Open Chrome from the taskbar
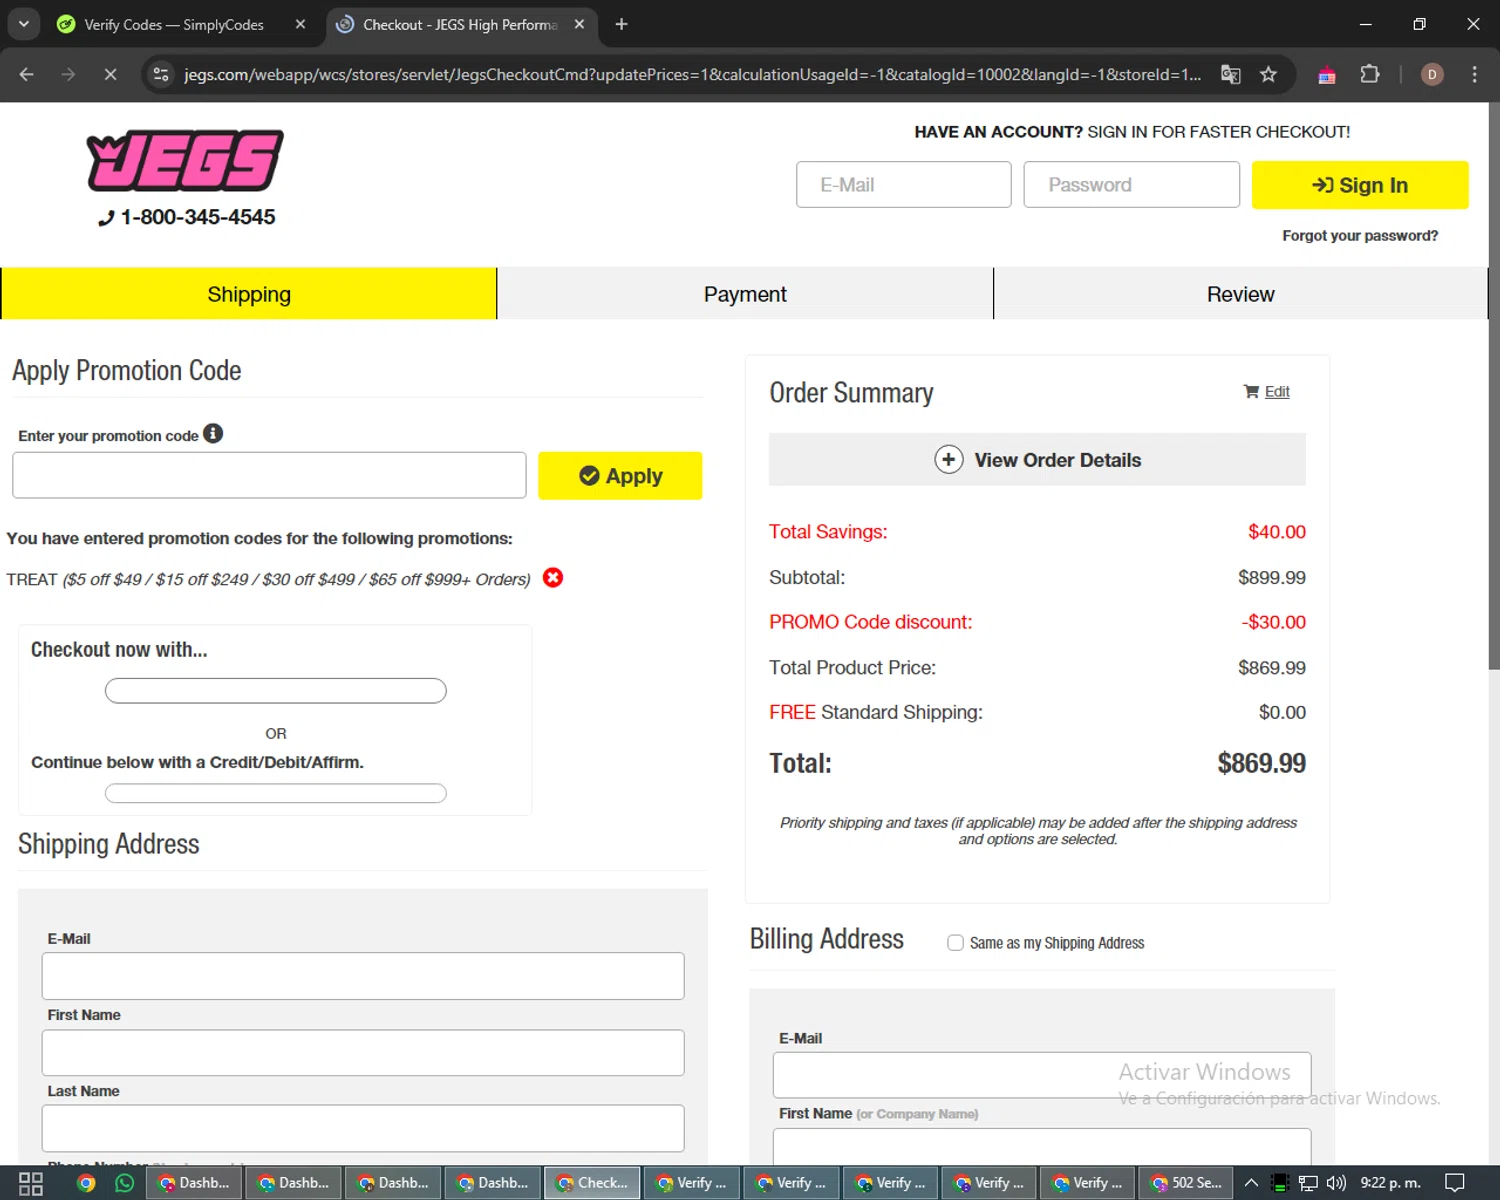Image resolution: width=1500 pixels, height=1200 pixels. pyautogui.click(x=86, y=1183)
